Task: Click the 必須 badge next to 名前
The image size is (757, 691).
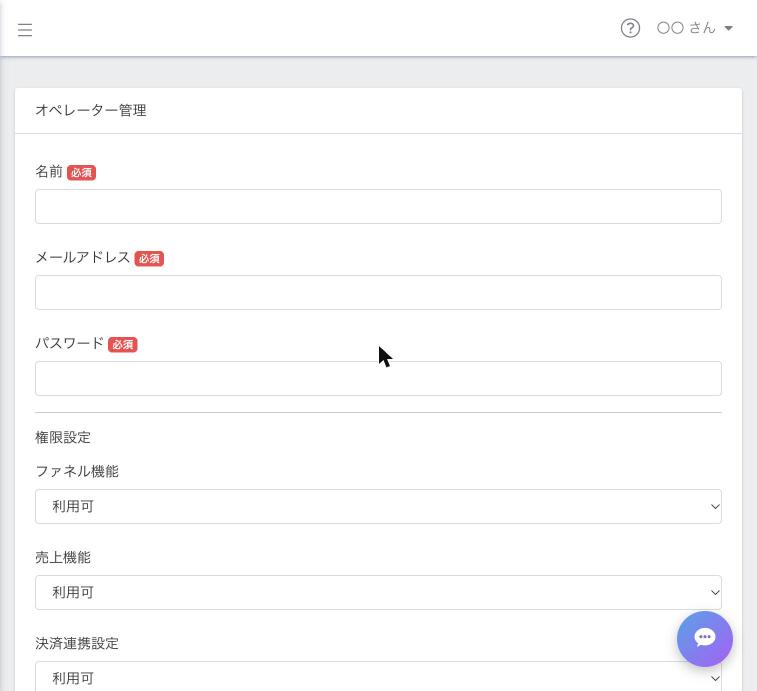Action: (x=81, y=172)
